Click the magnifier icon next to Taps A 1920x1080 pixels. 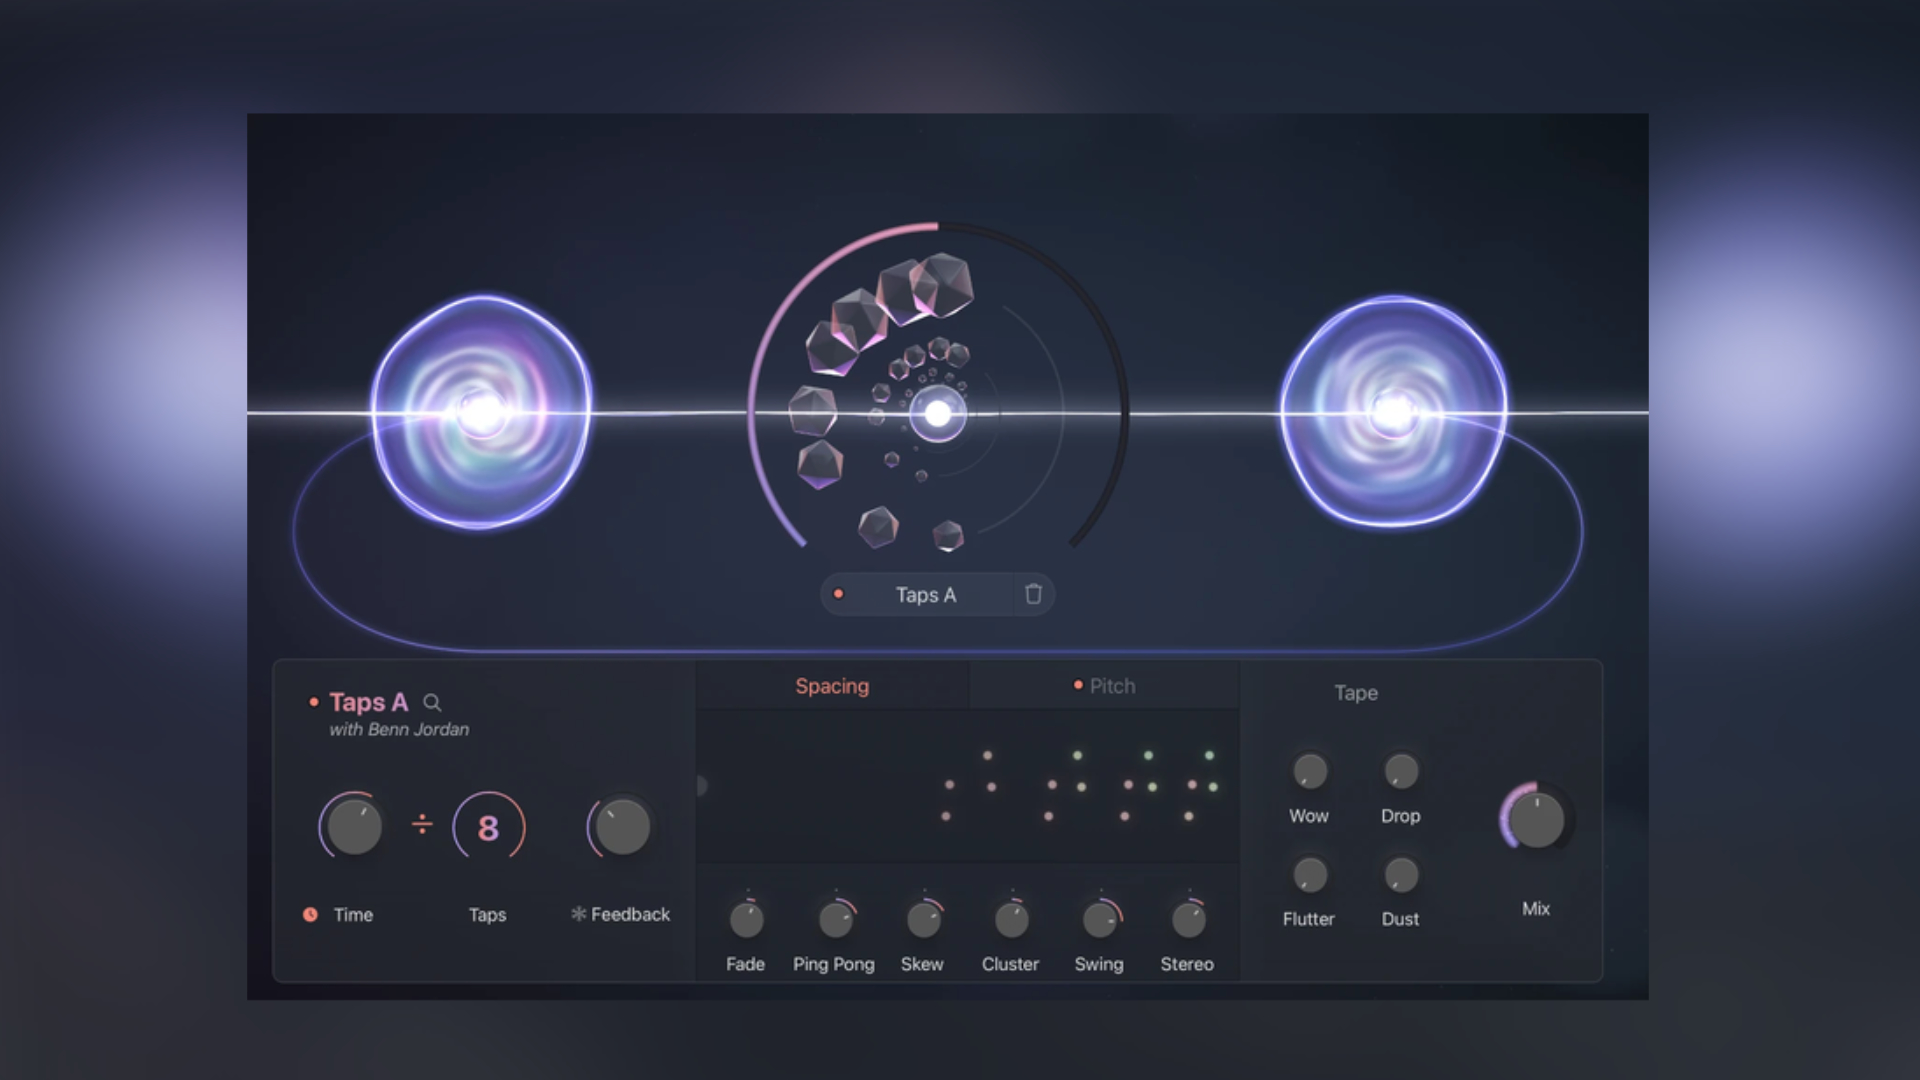pyautogui.click(x=432, y=703)
